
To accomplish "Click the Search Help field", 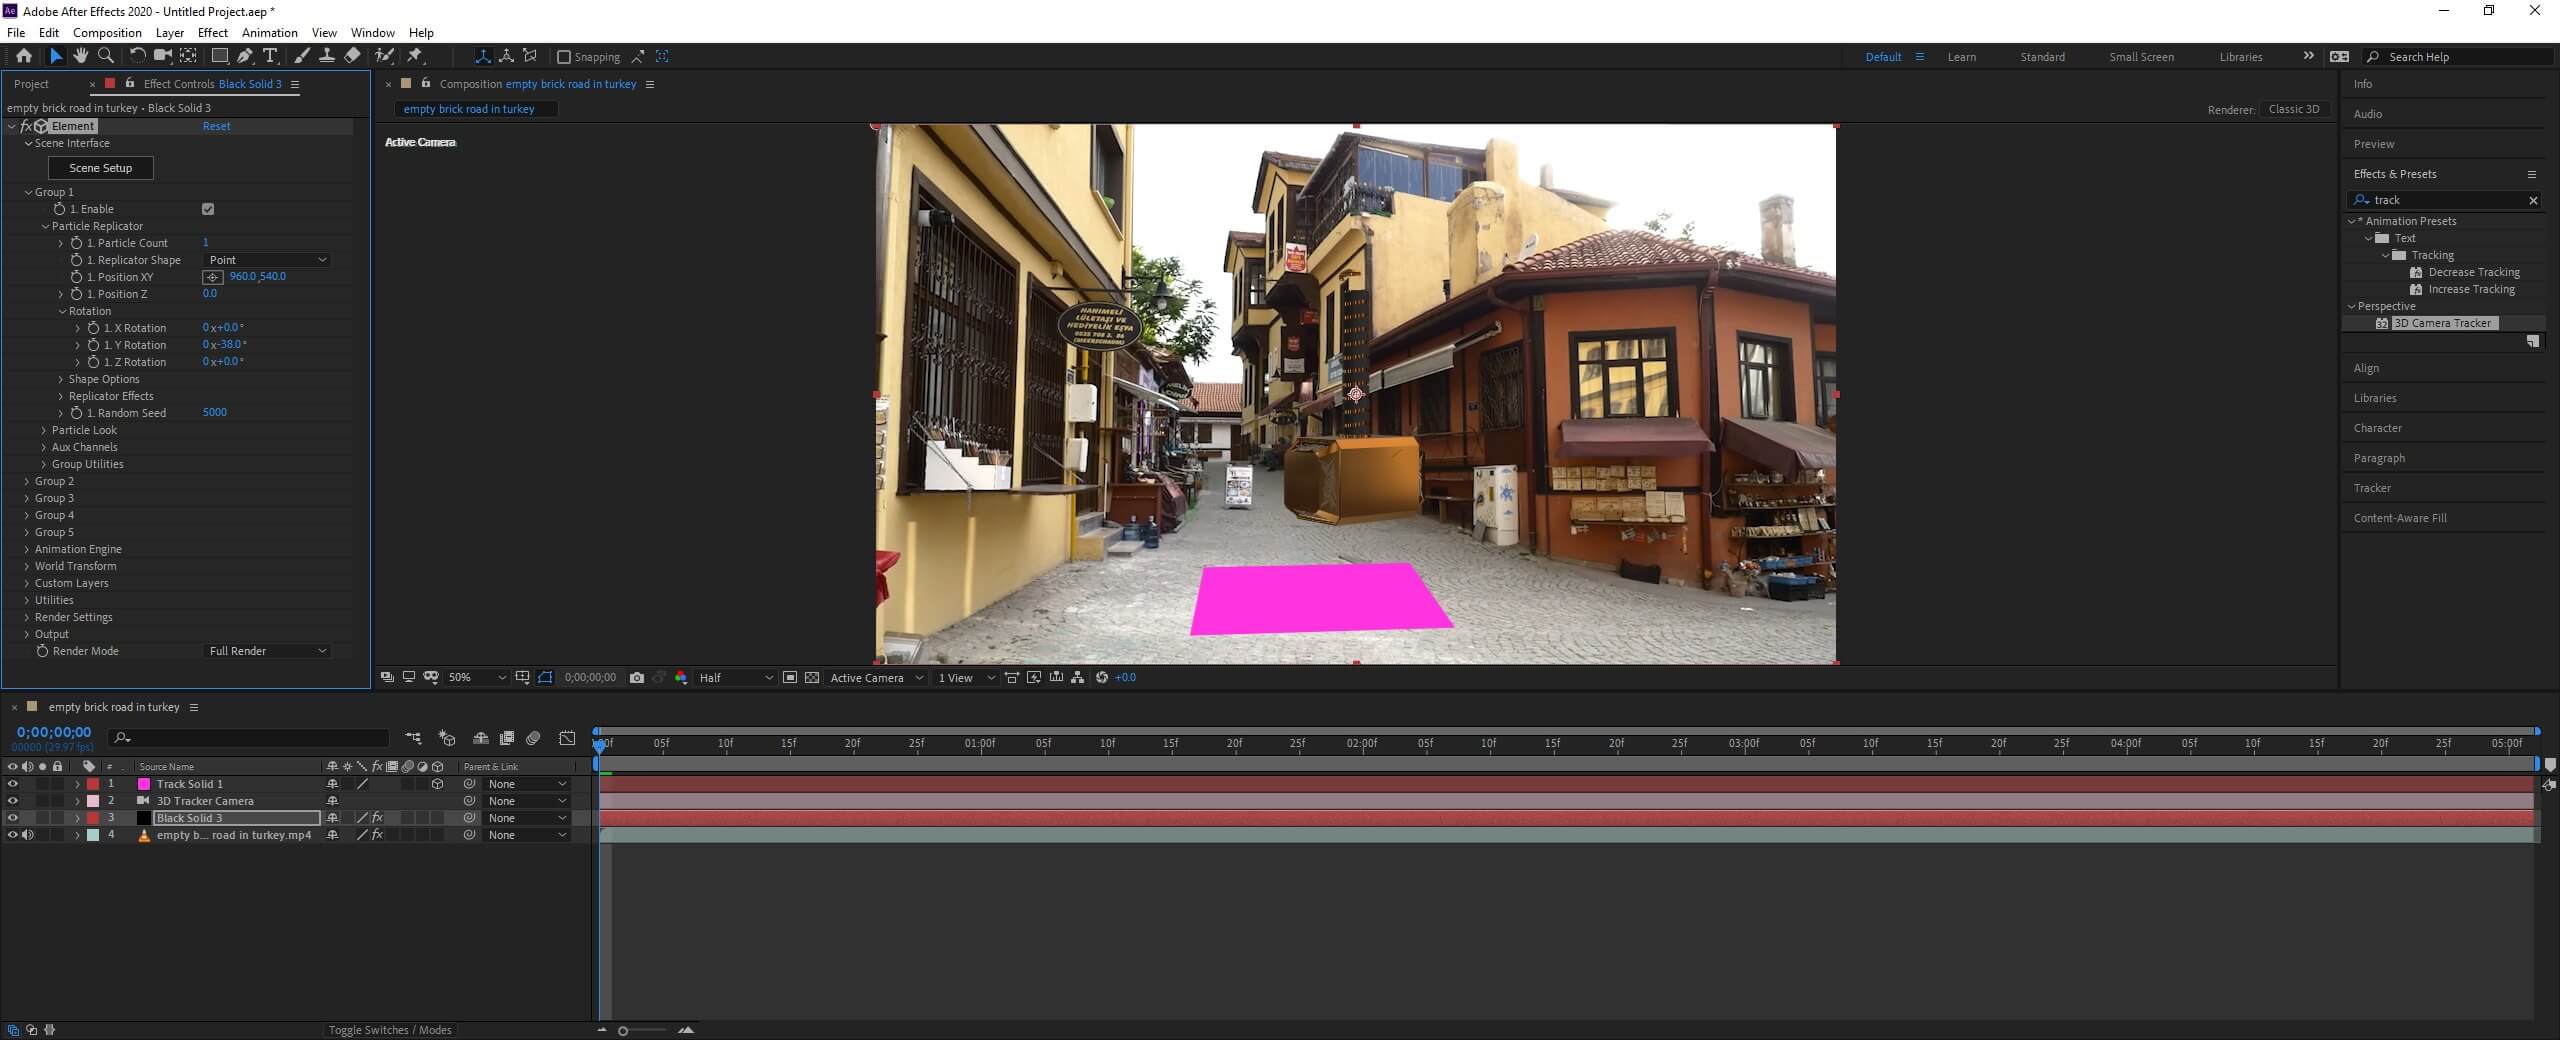I will (2457, 57).
